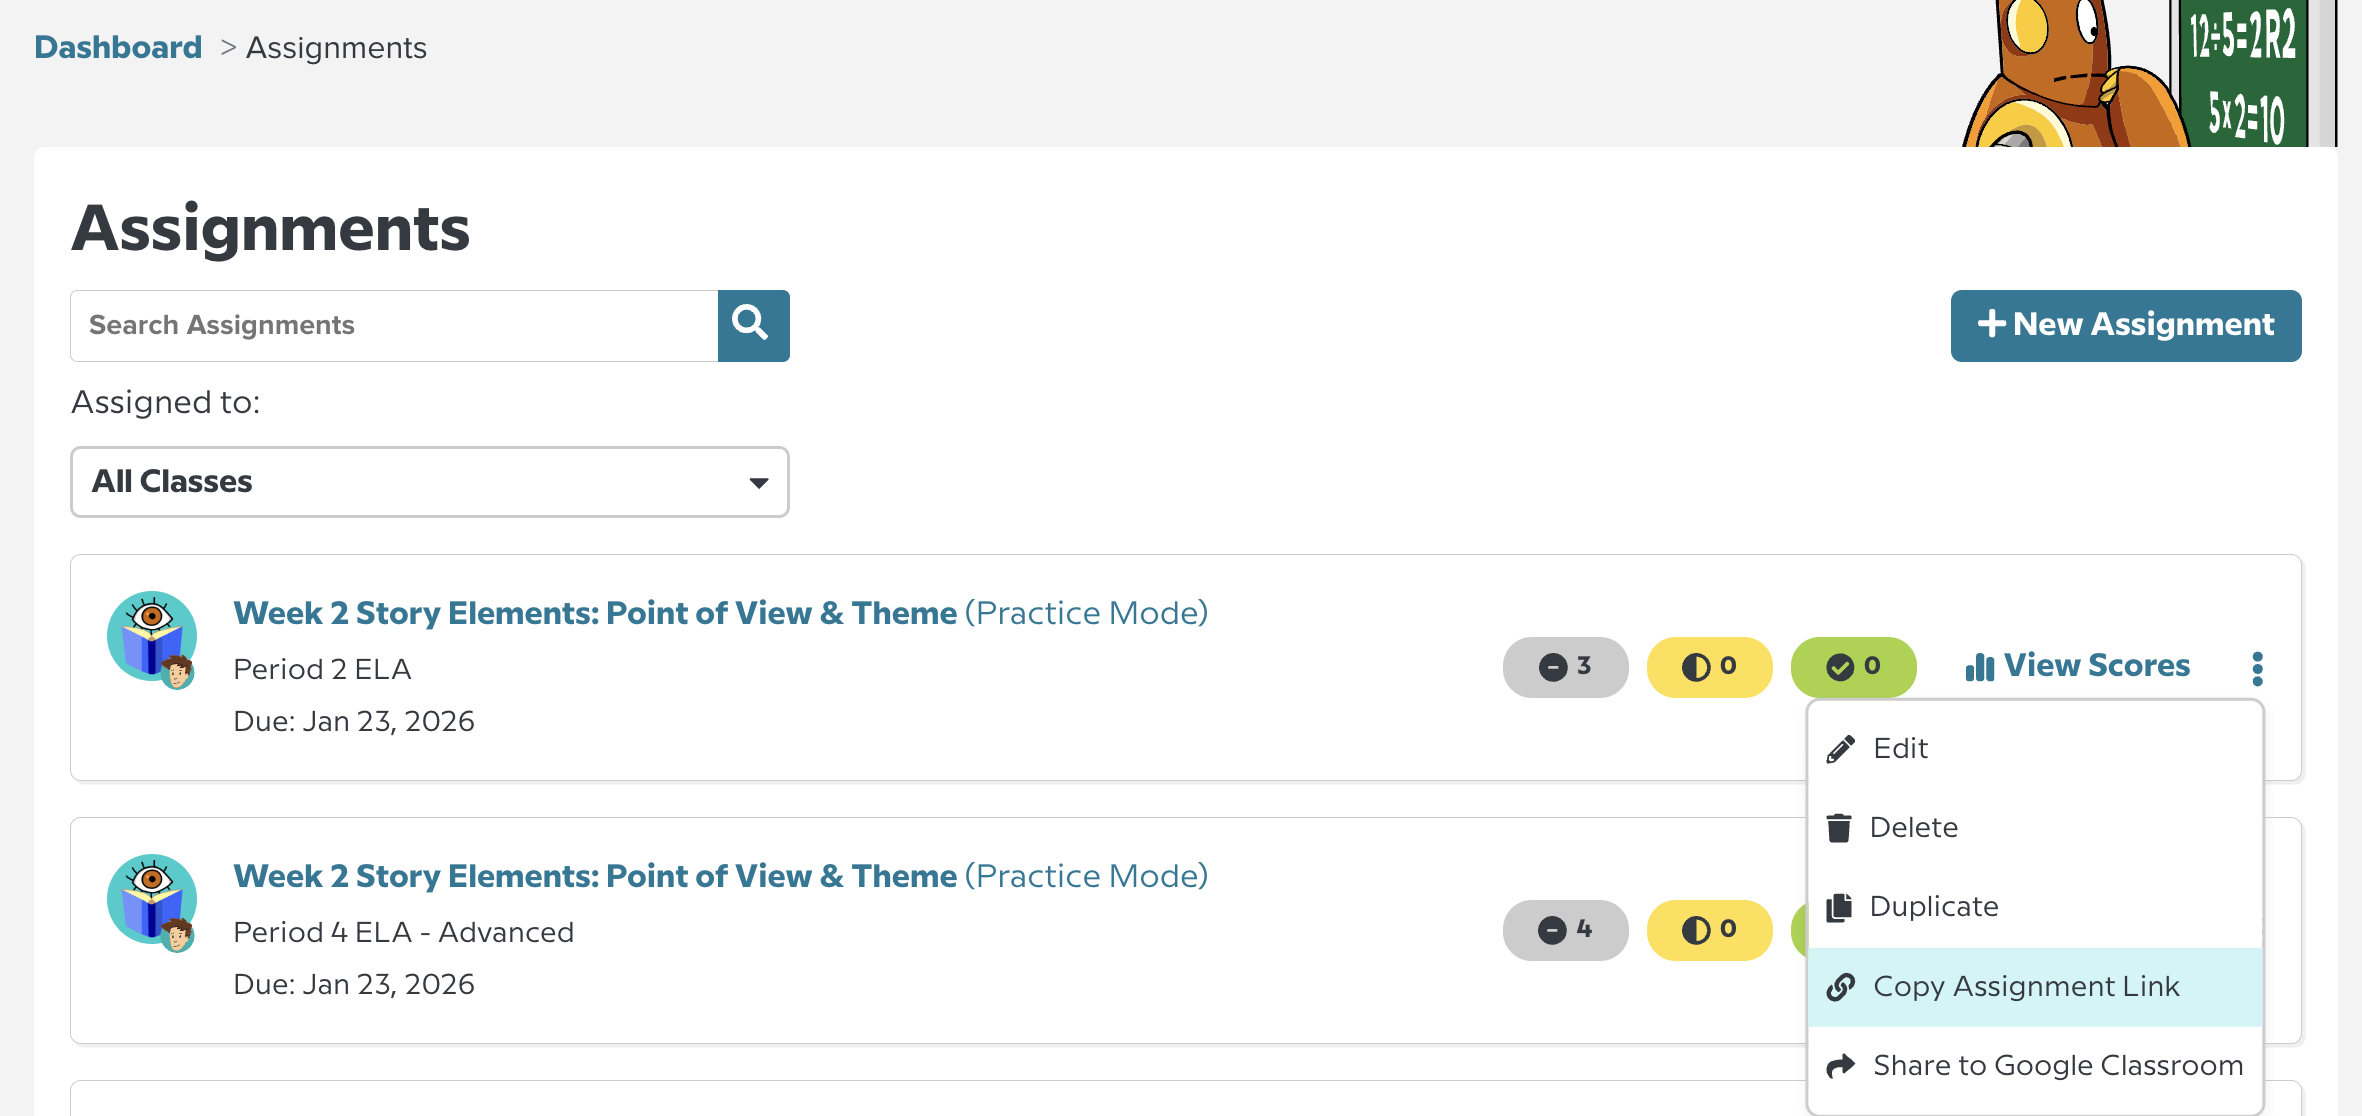
Task: Open the All Classes dropdown
Action: (x=429, y=482)
